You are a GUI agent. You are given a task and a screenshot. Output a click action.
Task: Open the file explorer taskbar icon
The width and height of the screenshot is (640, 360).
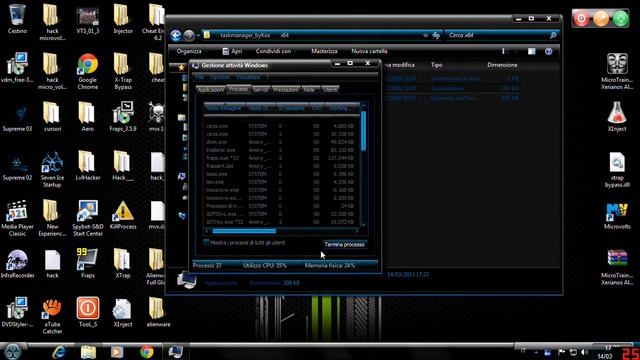pyautogui.click(x=88, y=351)
